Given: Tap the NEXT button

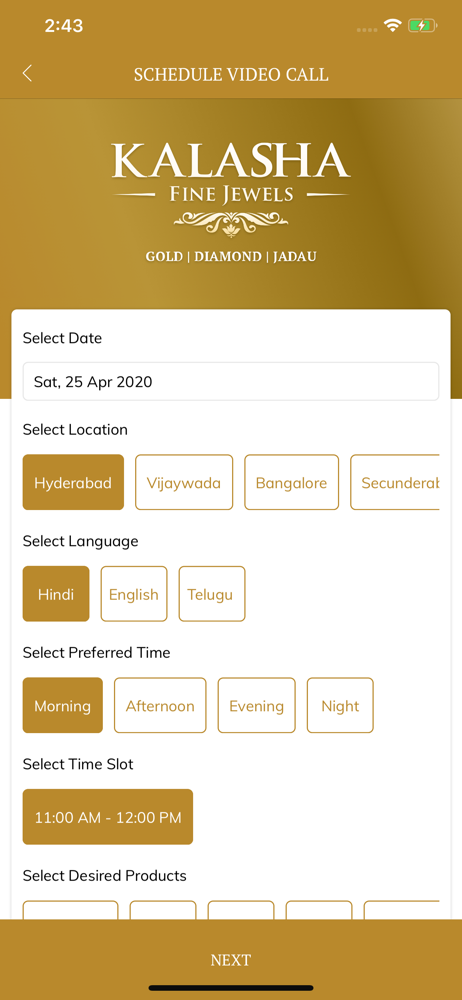Looking at the screenshot, I should (231, 960).
